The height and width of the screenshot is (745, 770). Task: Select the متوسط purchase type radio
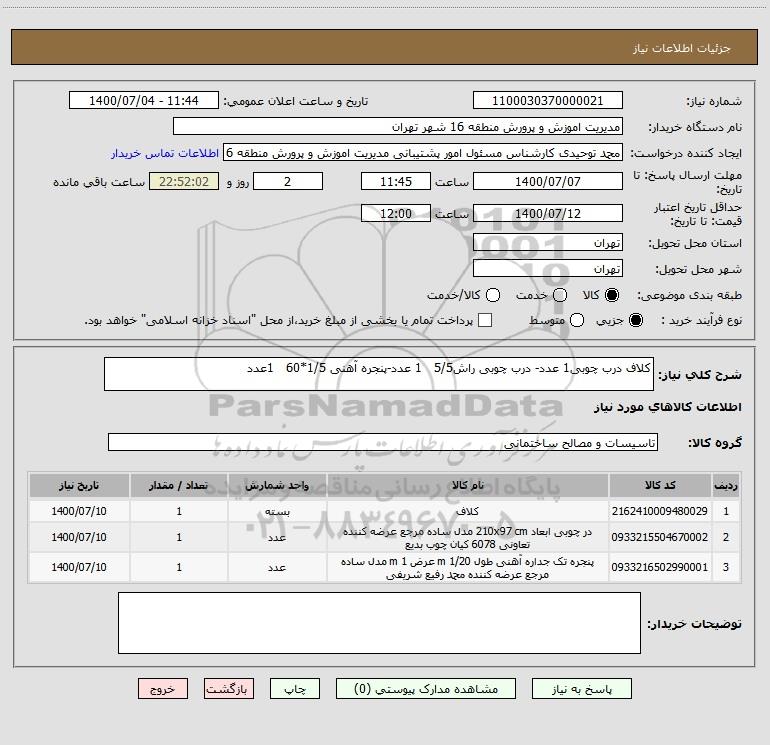(577, 320)
